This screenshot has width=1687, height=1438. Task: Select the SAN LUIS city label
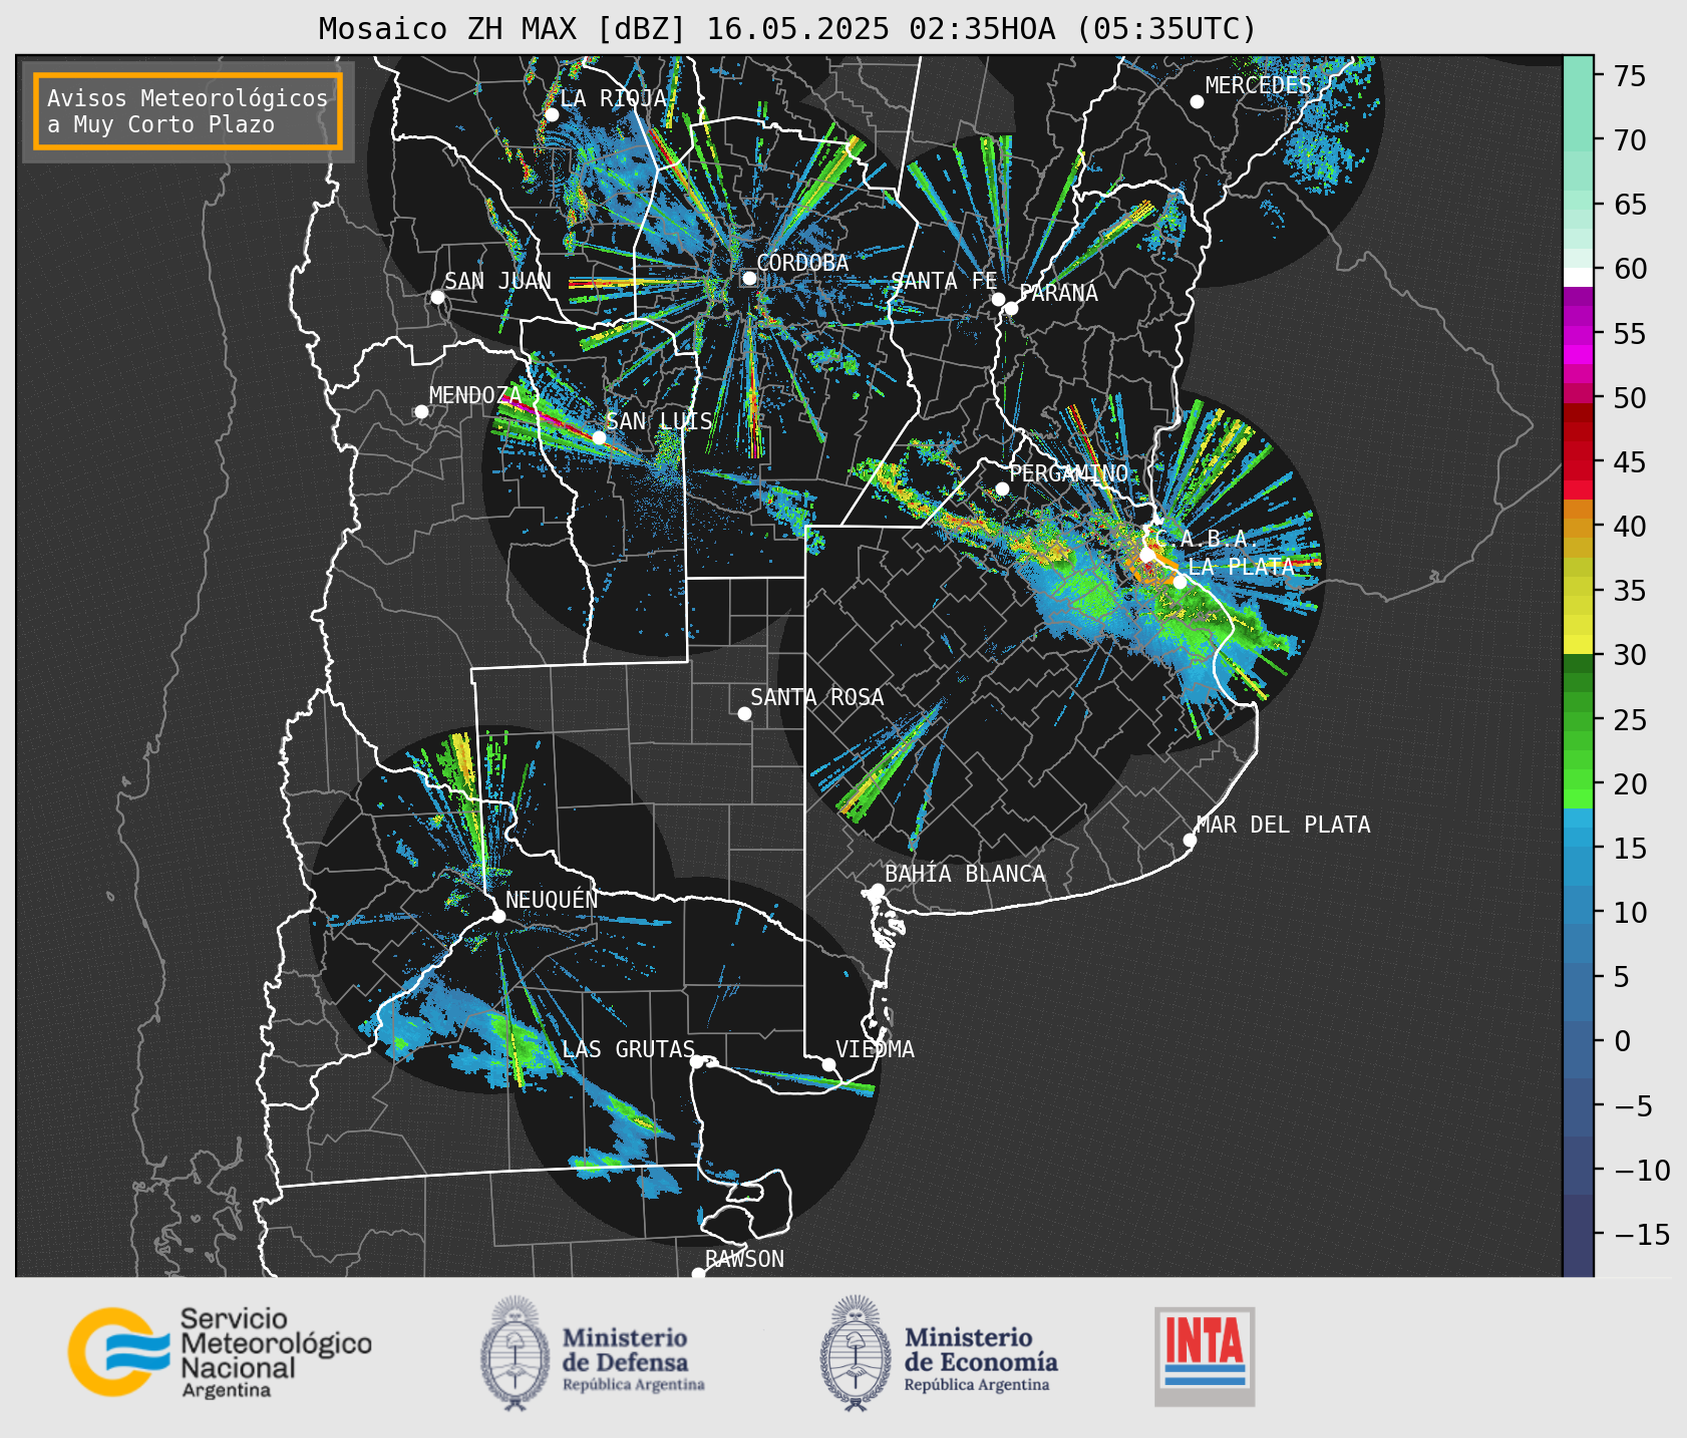point(659,421)
